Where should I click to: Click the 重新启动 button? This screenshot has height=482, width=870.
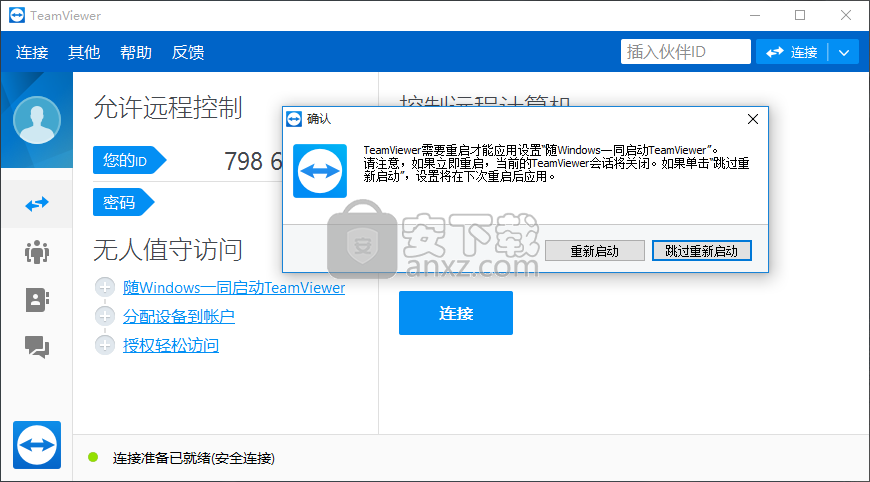(x=595, y=251)
